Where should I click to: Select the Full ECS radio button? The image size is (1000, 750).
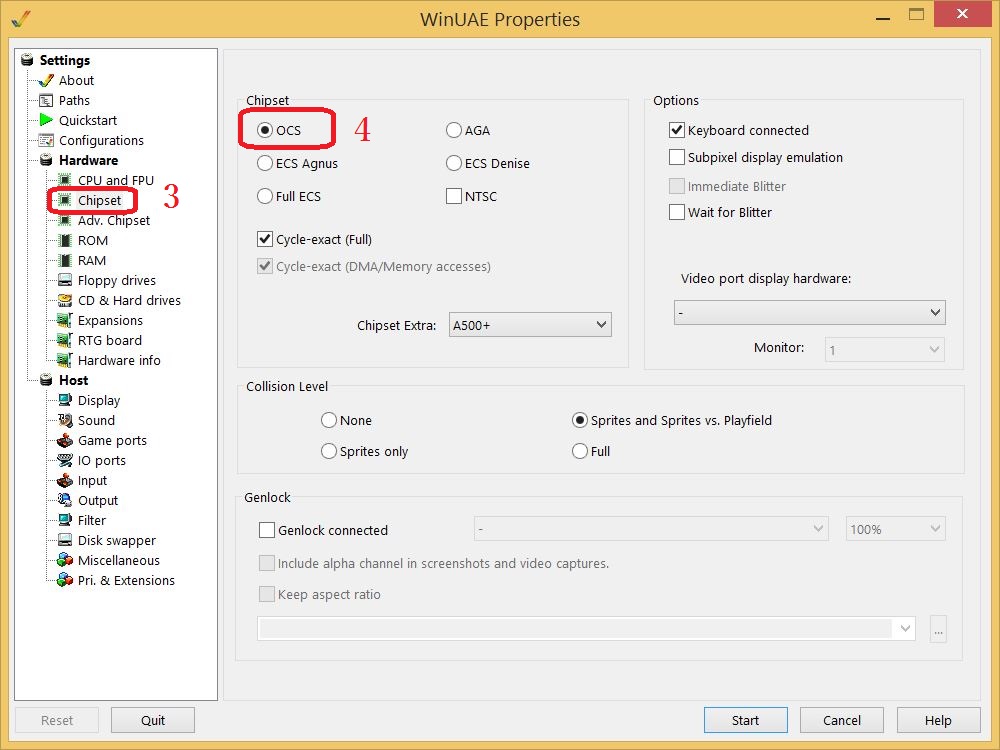click(265, 196)
